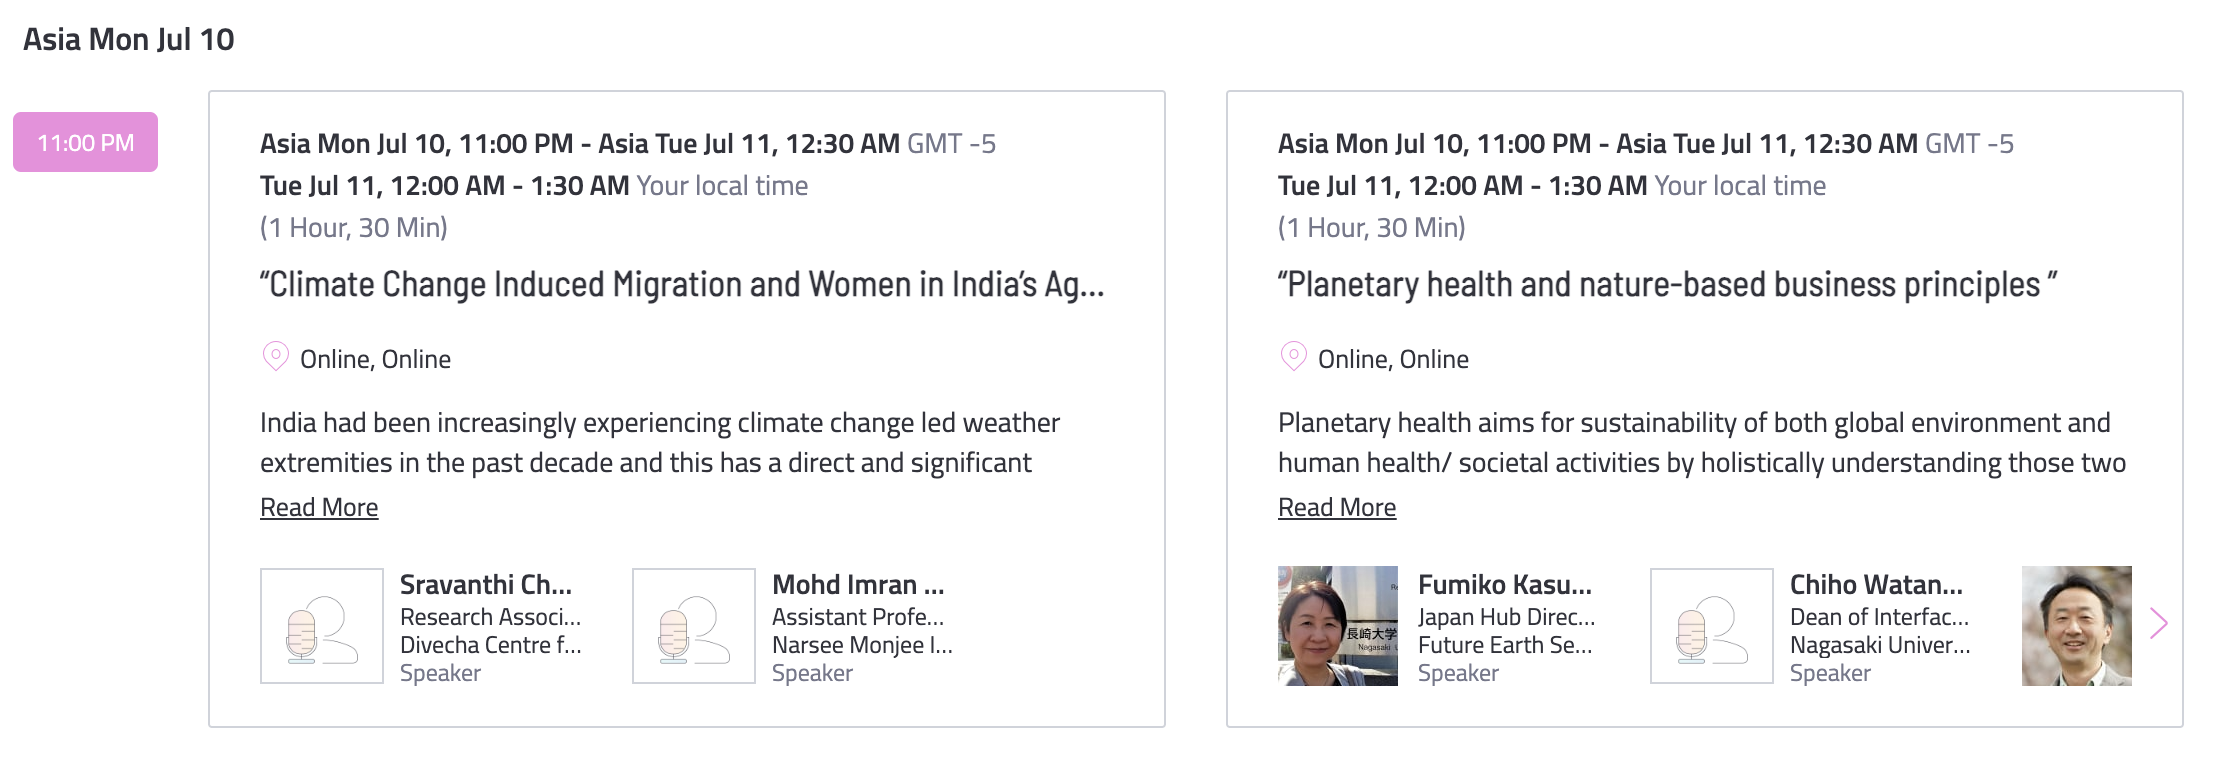Click Chiho Watan... microphone placeholder avatar
2224x768 pixels.
click(x=1712, y=626)
